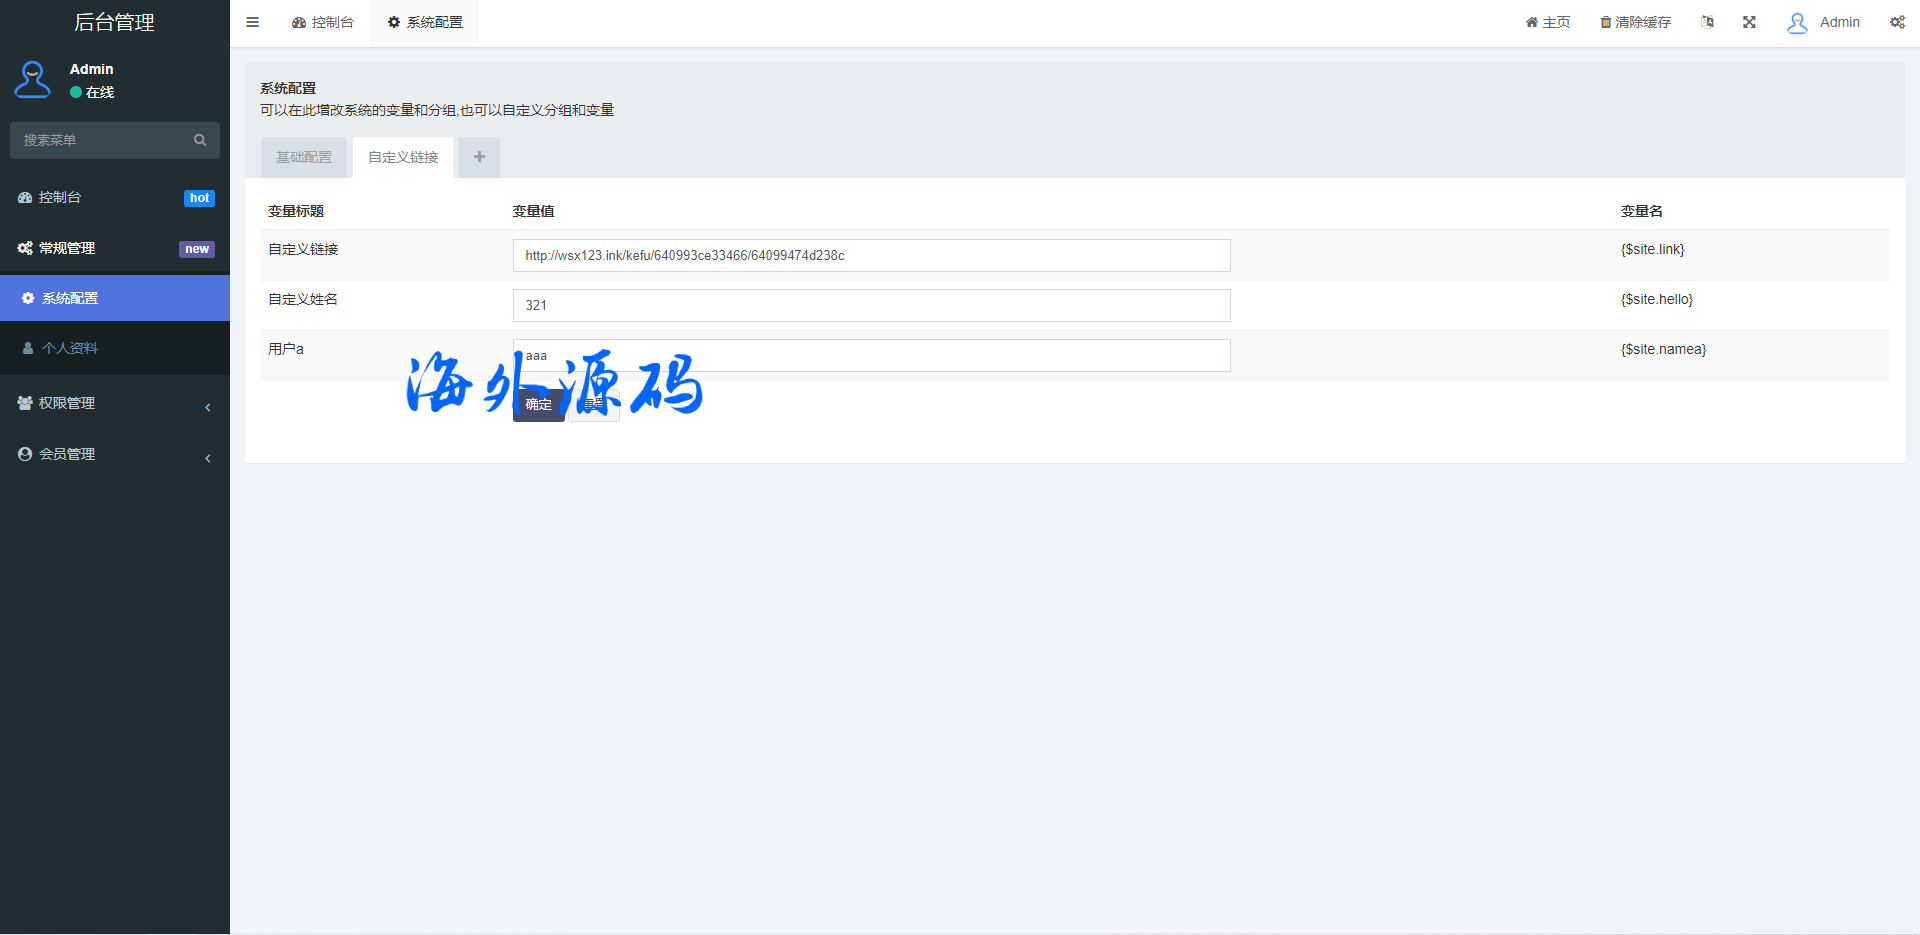Click the search magnifier icon in sidebar

[200, 140]
